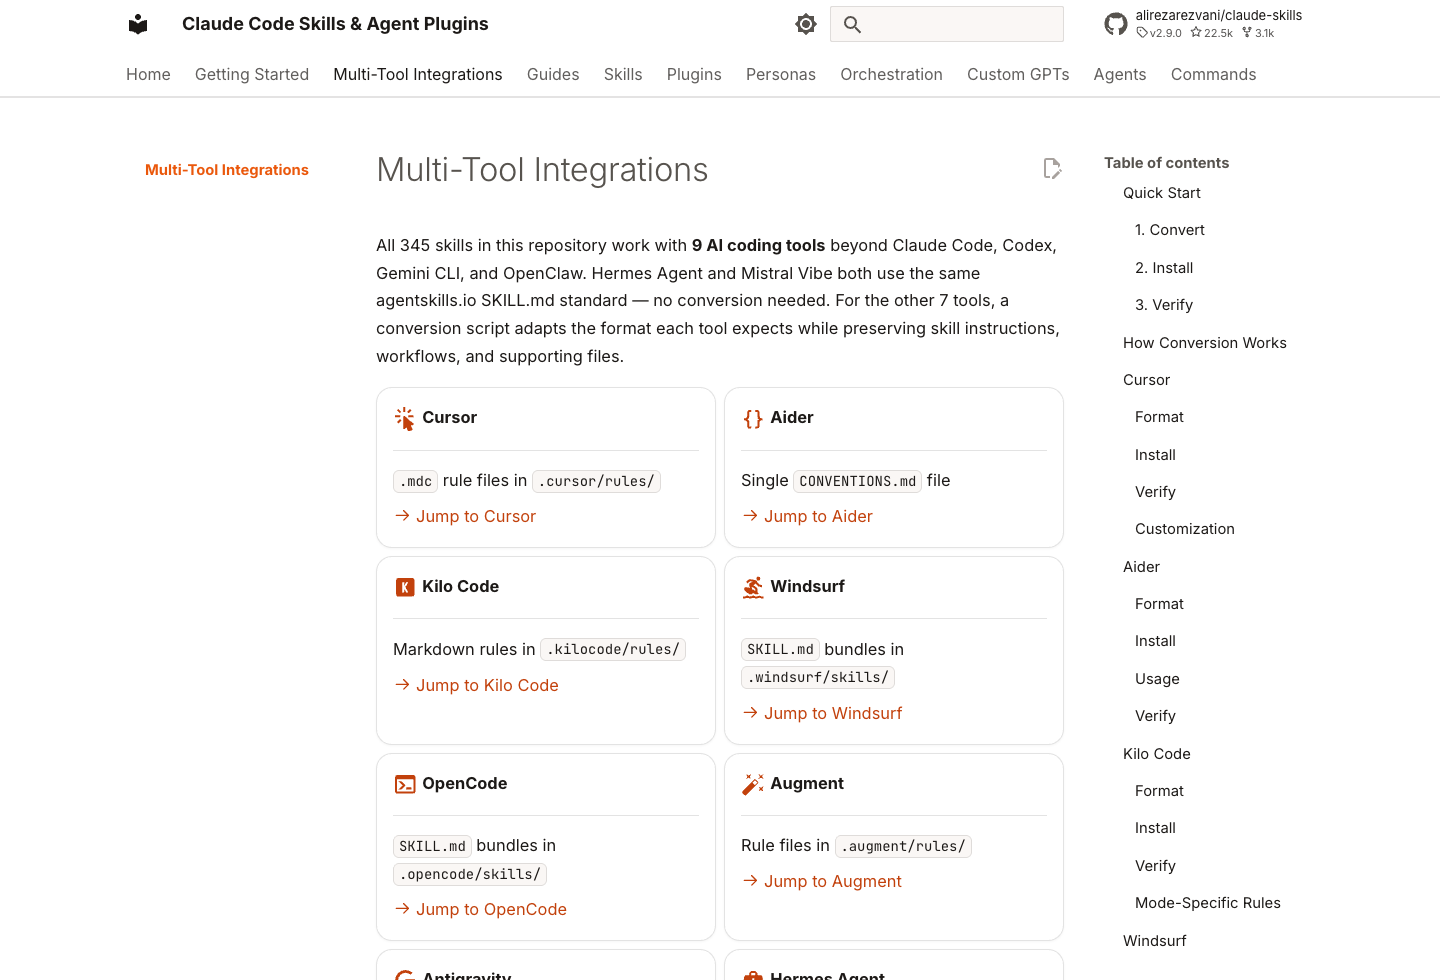Open the GitHub repository octocat icon
Viewport: 1440px width, 980px height.
coord(1116,24)
